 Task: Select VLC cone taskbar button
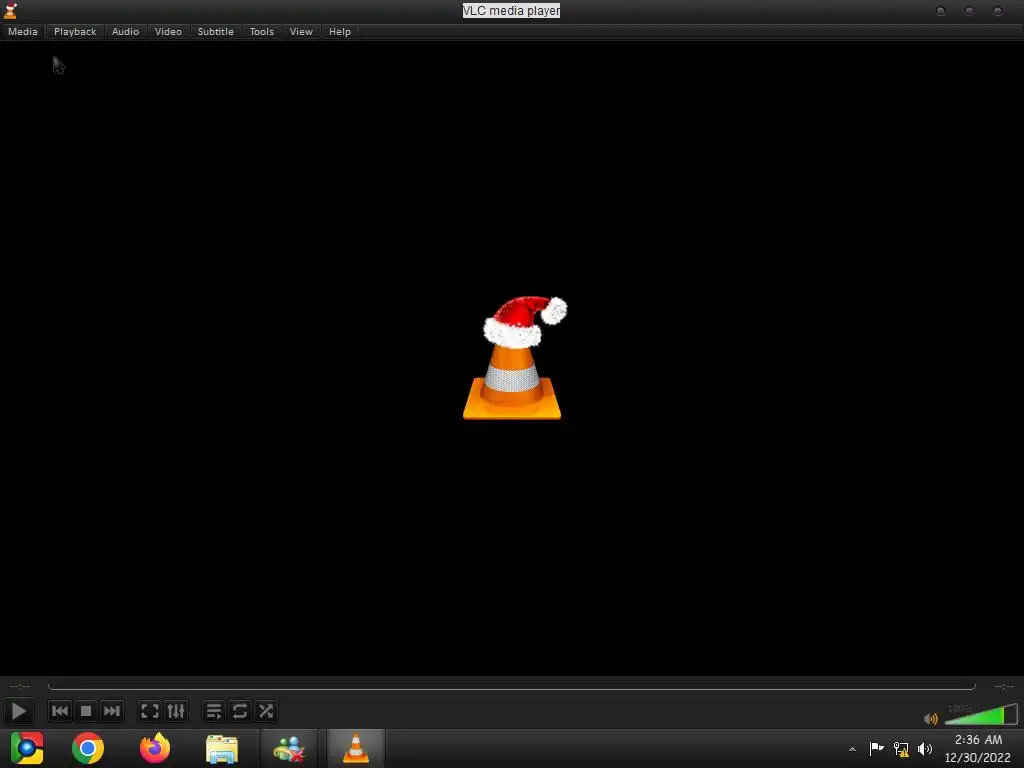355,749
